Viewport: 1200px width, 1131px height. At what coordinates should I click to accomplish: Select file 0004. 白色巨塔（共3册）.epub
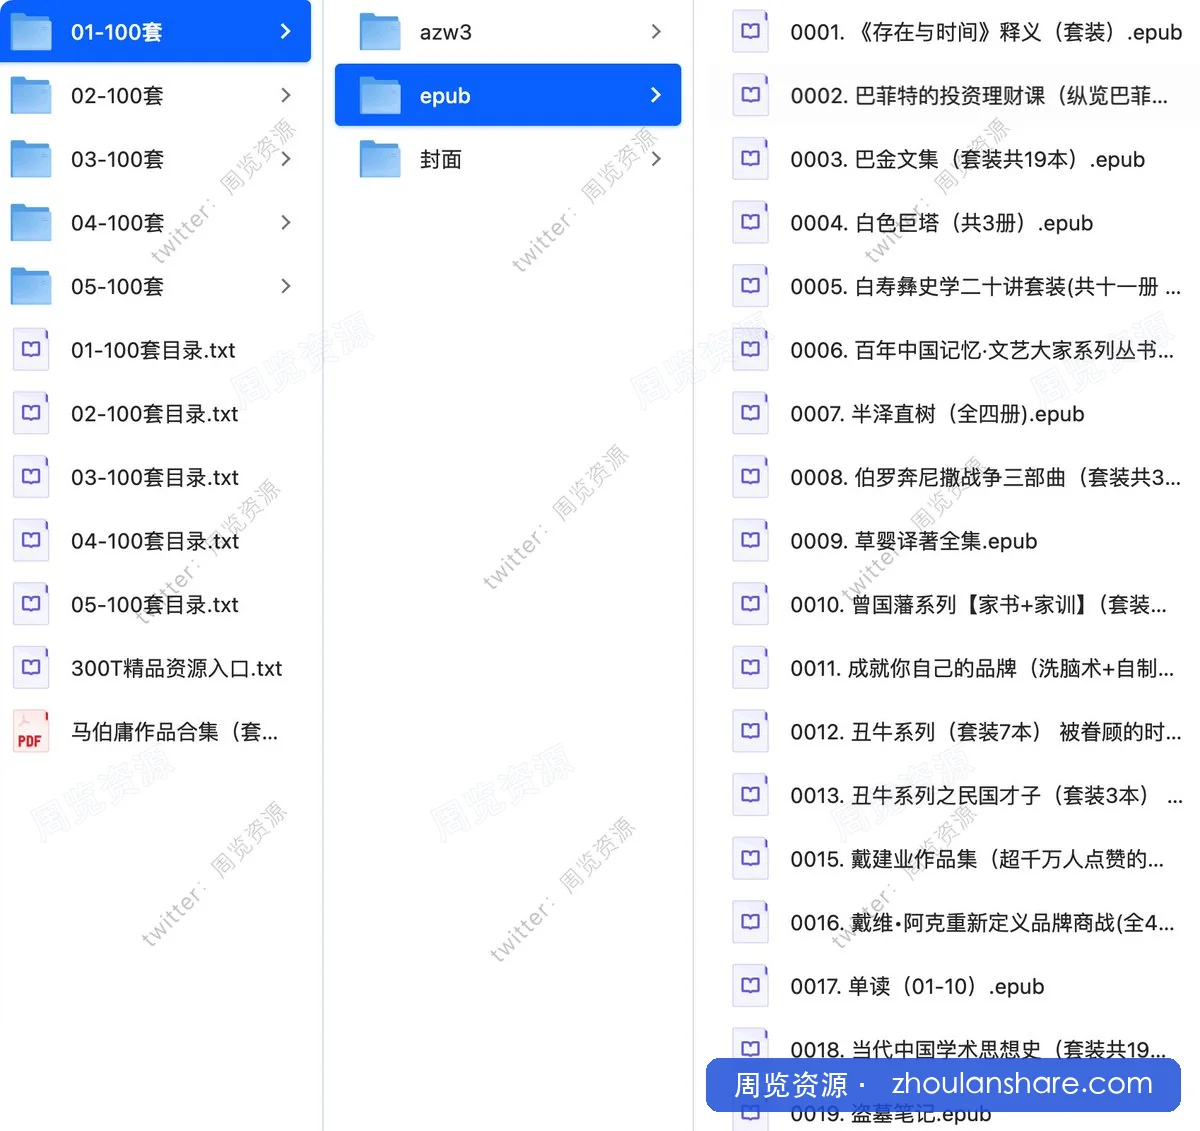(941, 223)
